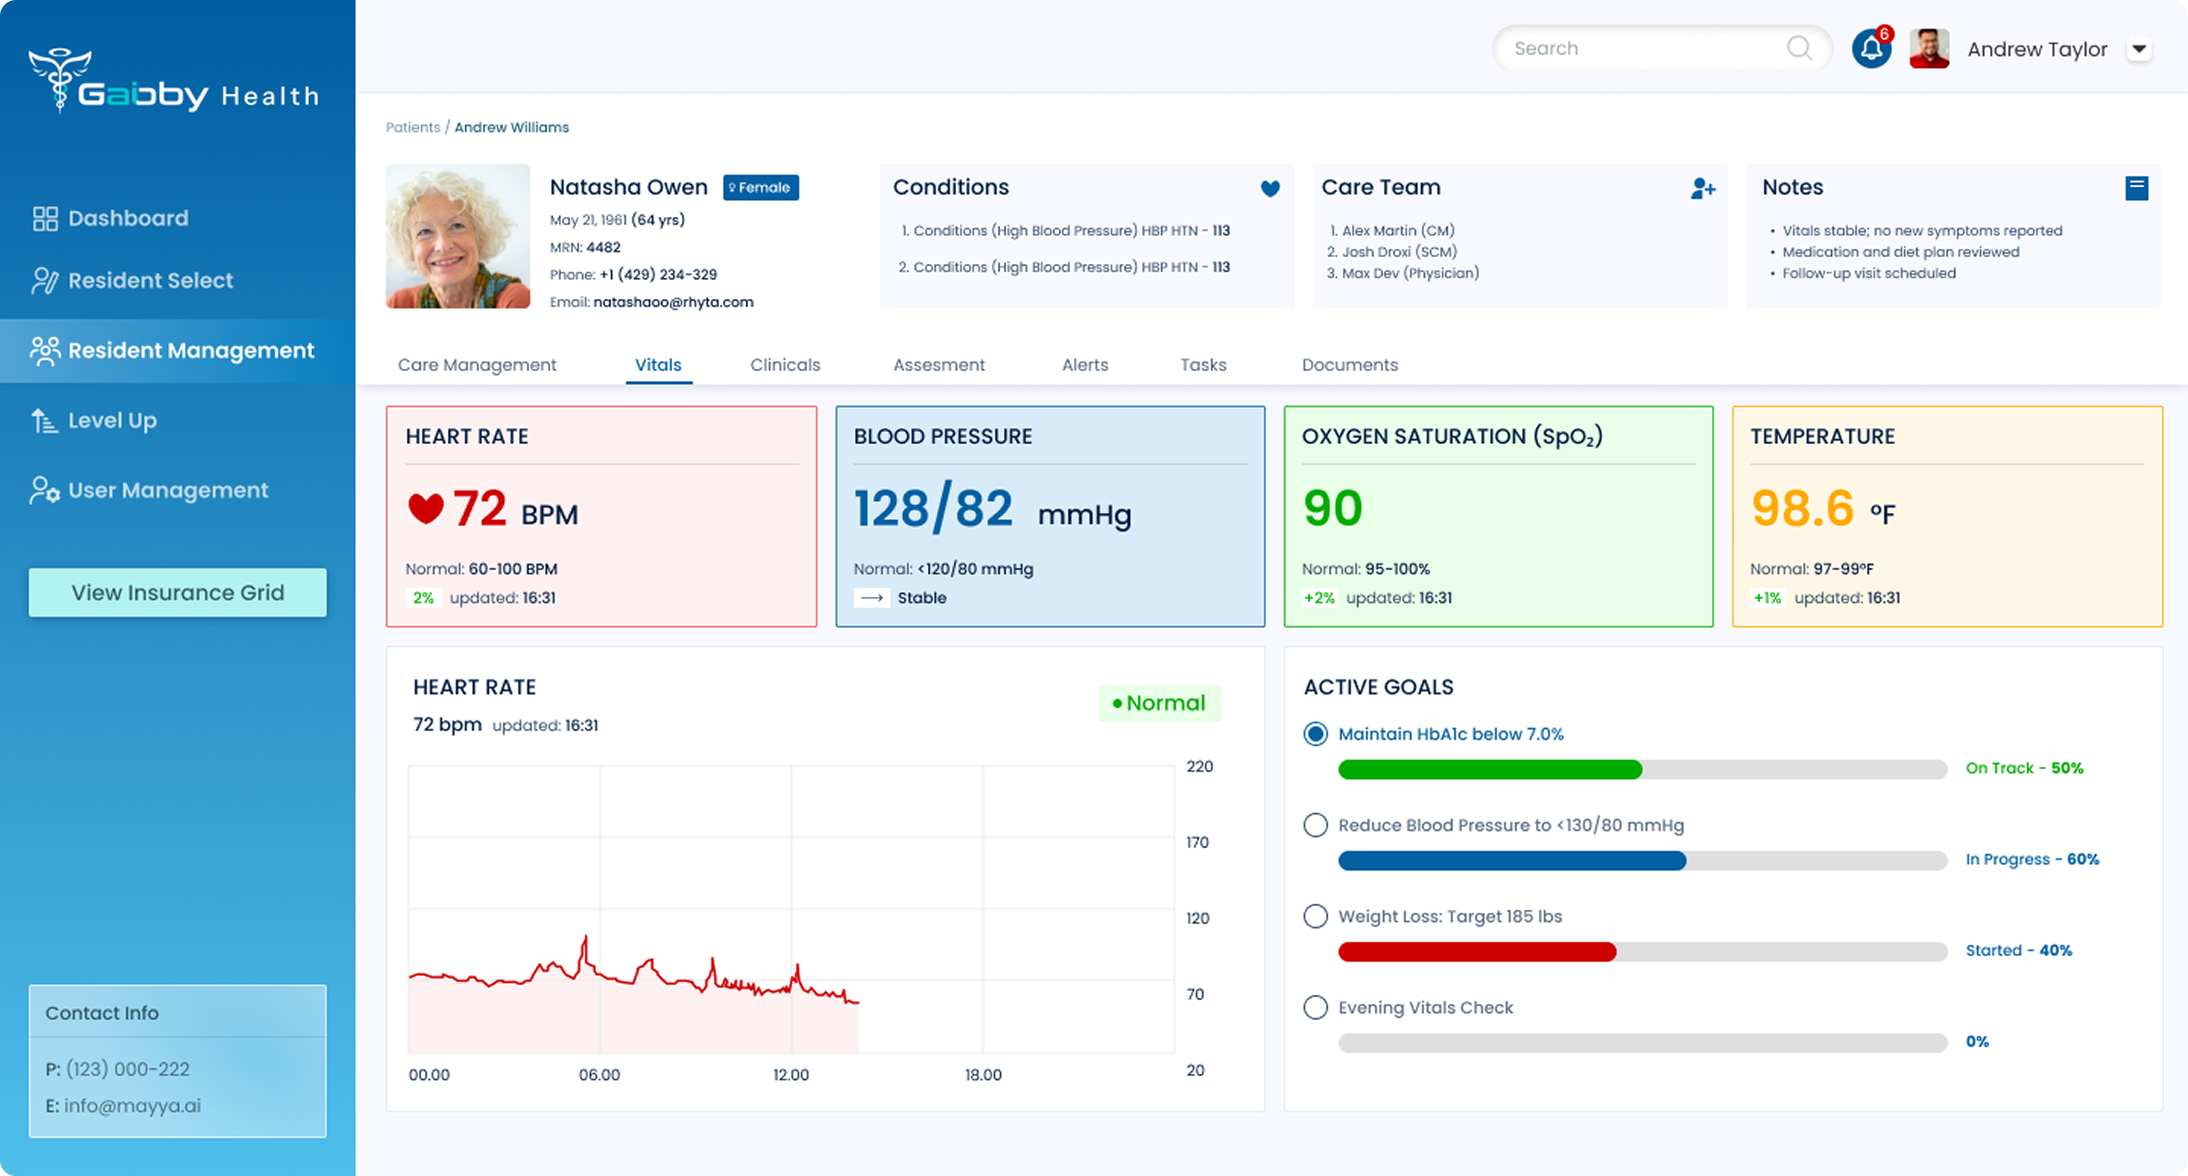Select Reduce Blood Pressure goal radio button
This screenshot has width=2188, height=1176.
coord(1315,825)
